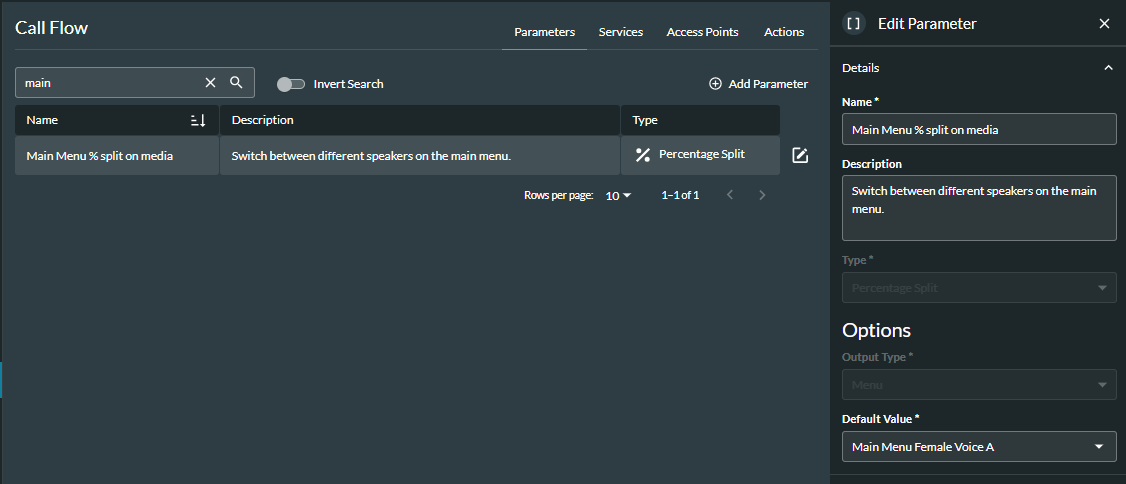Toggle the Invert Search switch
Screen dimensions: 1126x484
click(290, 84)
